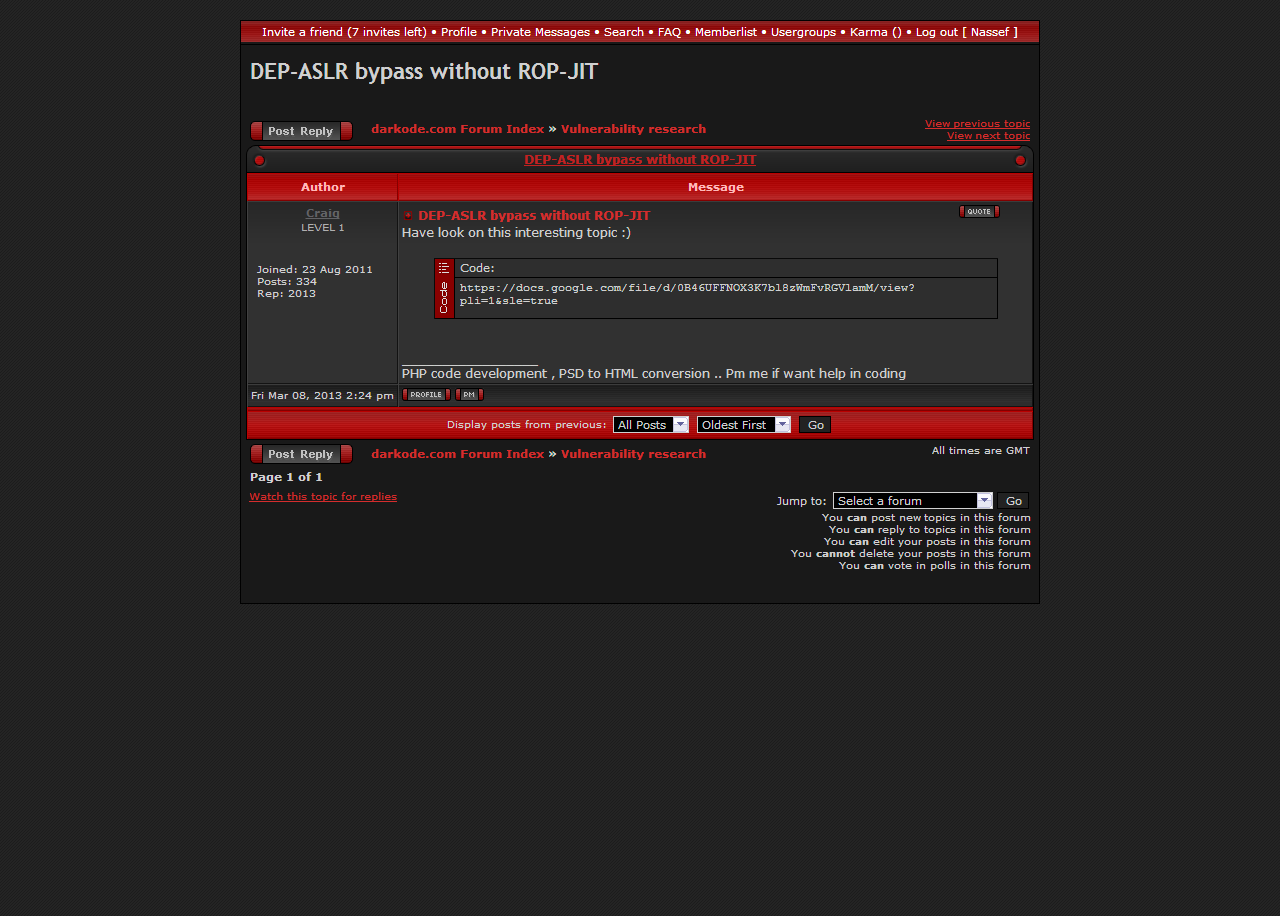Click the small red post icon beside the post title

click(x=408, y=216)
